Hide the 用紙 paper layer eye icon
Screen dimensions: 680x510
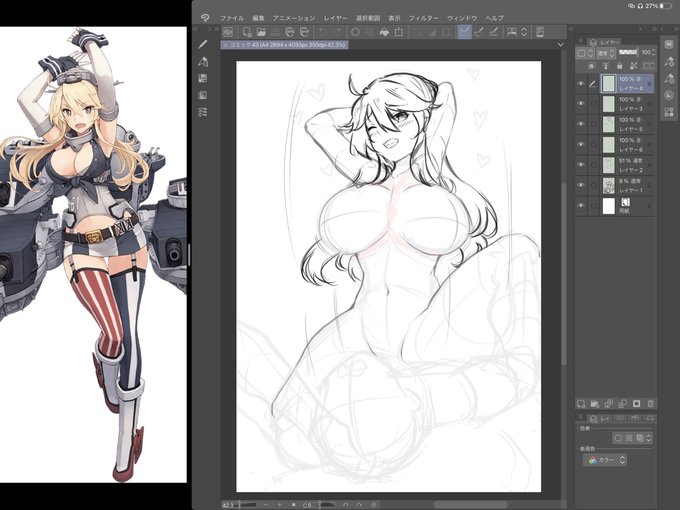pos(581,206)
